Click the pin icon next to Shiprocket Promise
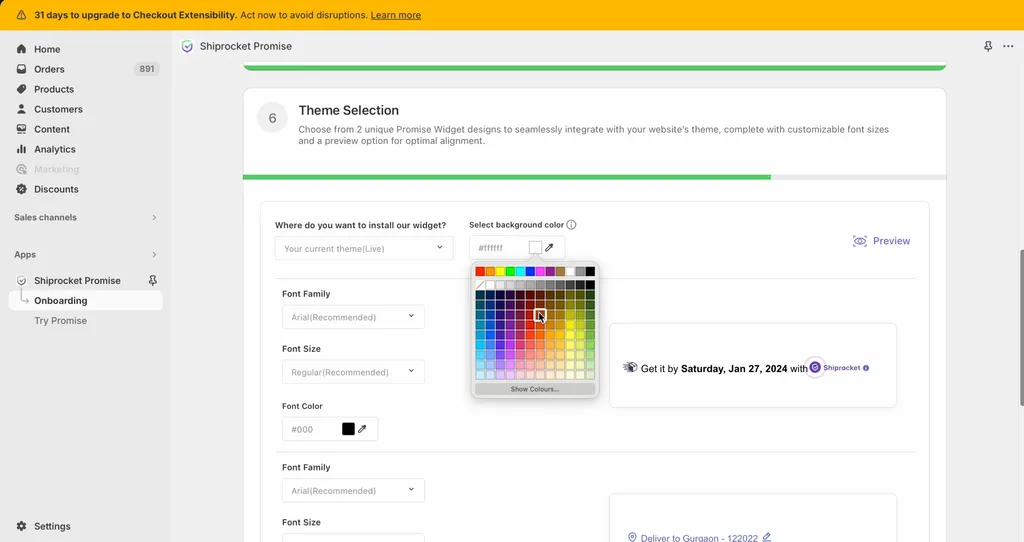1024x542 pixels. pos(153,281)
